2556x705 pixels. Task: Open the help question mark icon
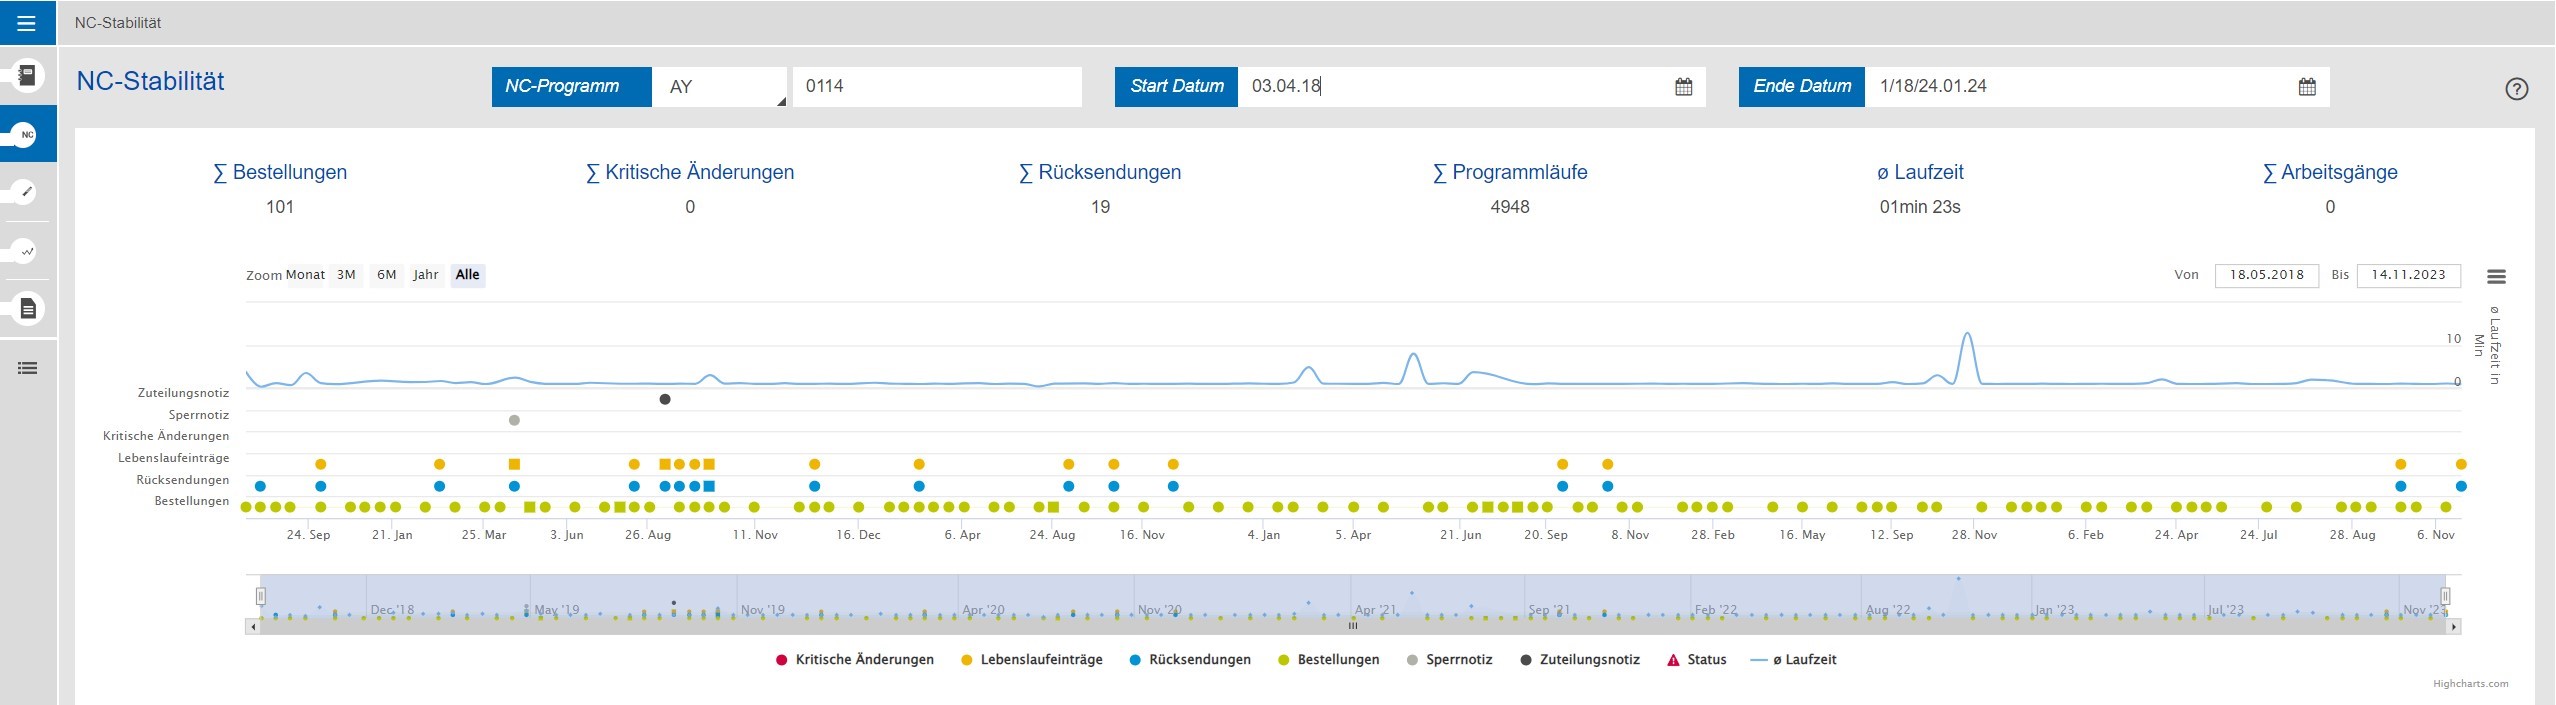(2516, 89)
